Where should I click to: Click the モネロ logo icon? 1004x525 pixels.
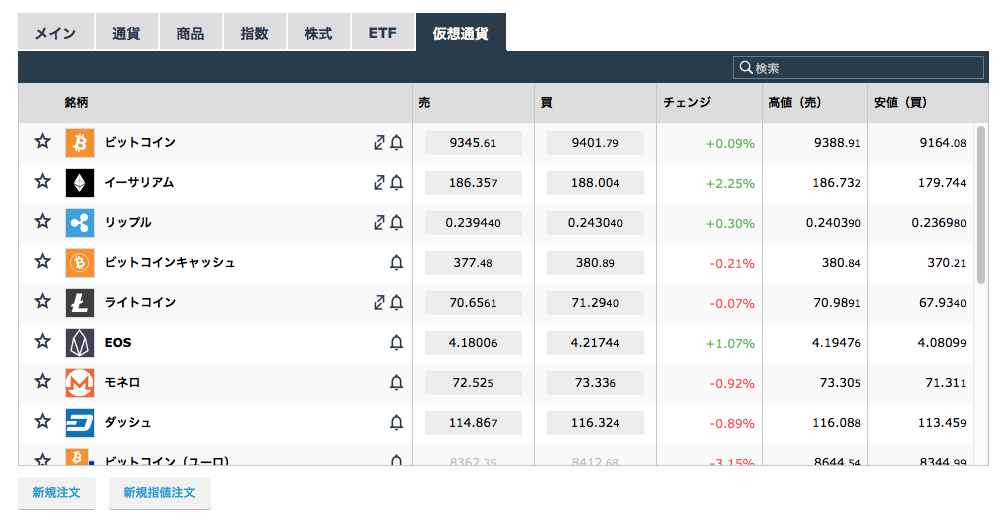(x=80, y=383)
